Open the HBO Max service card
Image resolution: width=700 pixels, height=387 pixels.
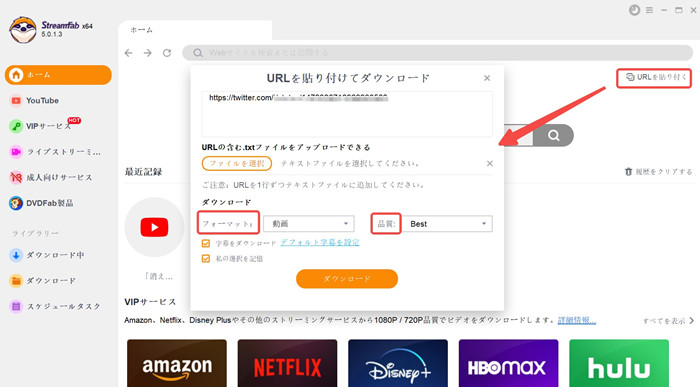[x=508, y=363]
